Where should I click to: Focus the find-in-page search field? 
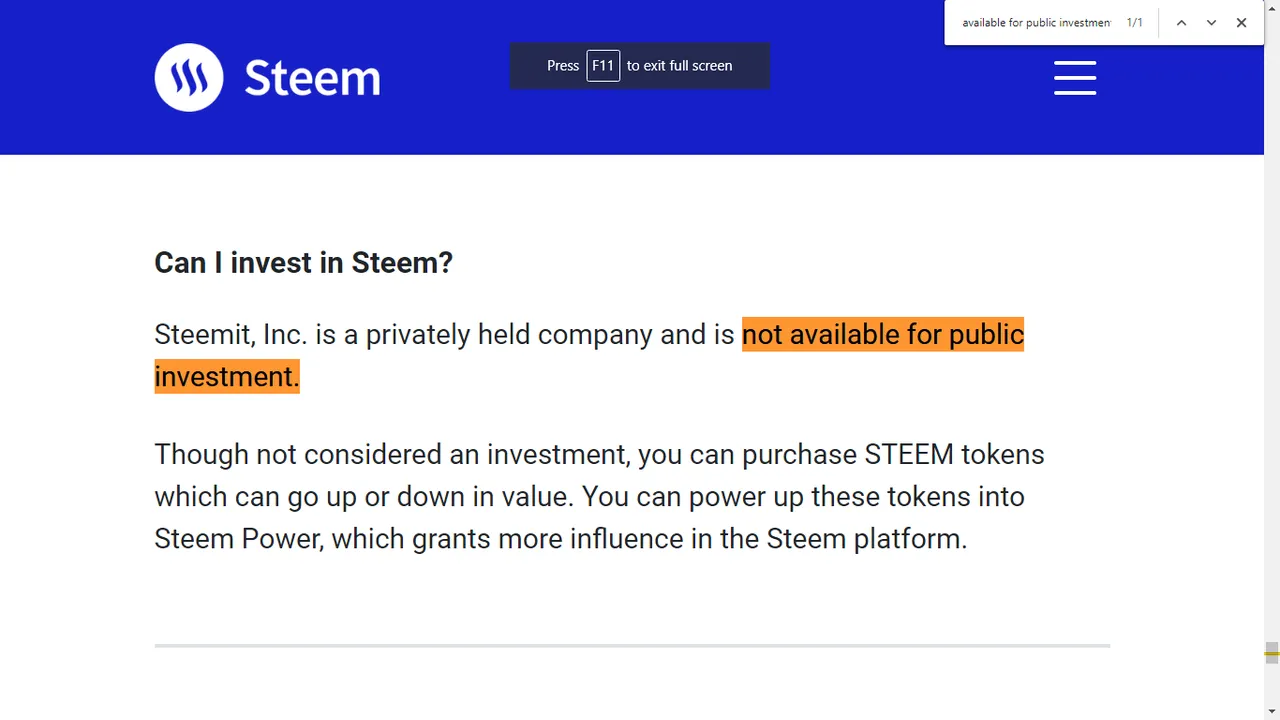[1036, 22]
